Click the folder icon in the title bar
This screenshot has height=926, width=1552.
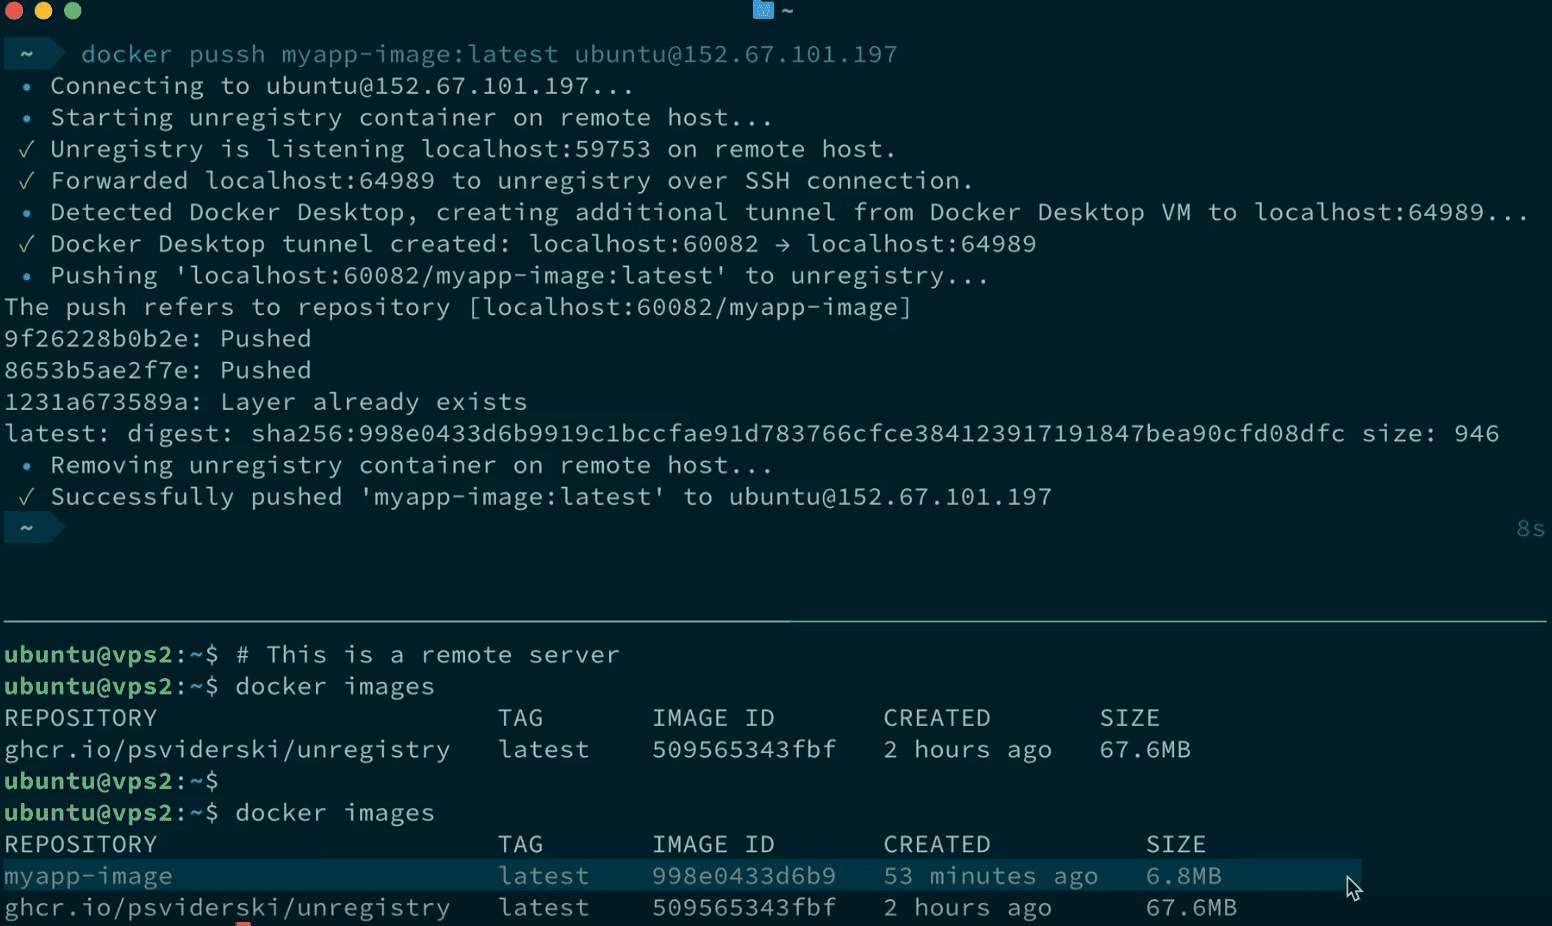[763, 10]
